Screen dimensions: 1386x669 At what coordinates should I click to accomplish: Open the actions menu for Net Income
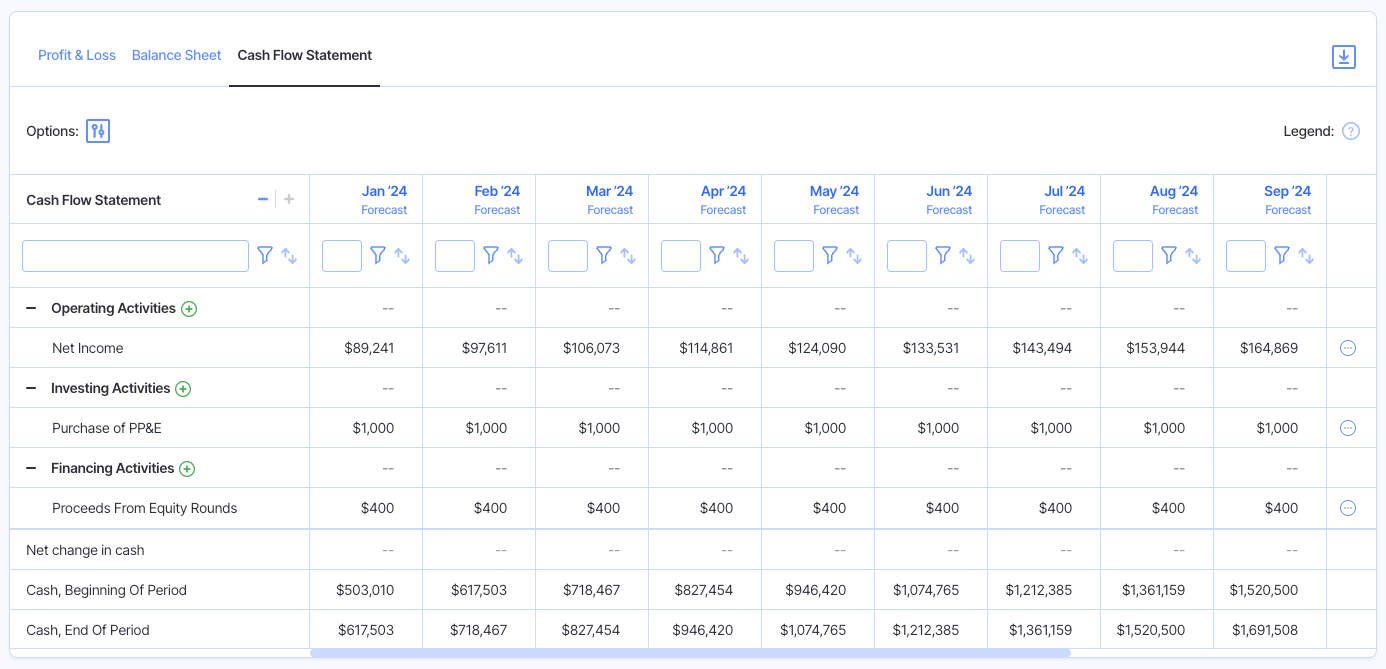[x=1348, y=347]
